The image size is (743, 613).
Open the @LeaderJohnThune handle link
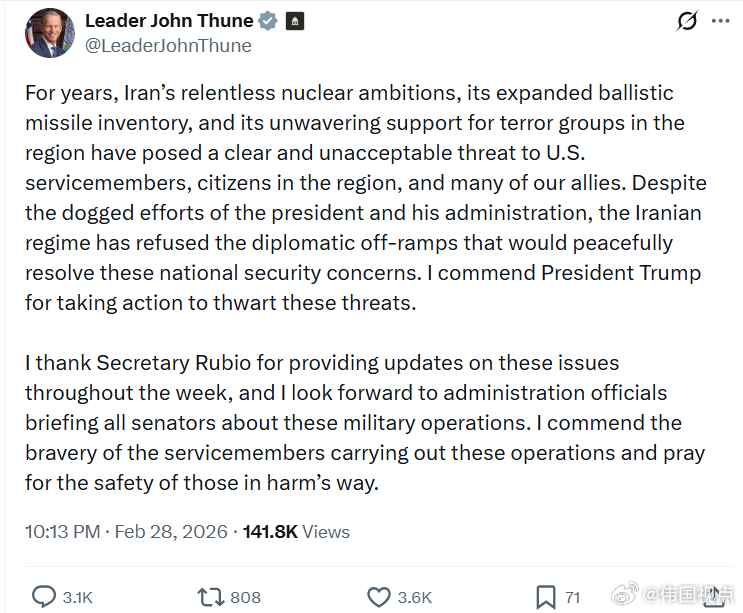(168, 45)
